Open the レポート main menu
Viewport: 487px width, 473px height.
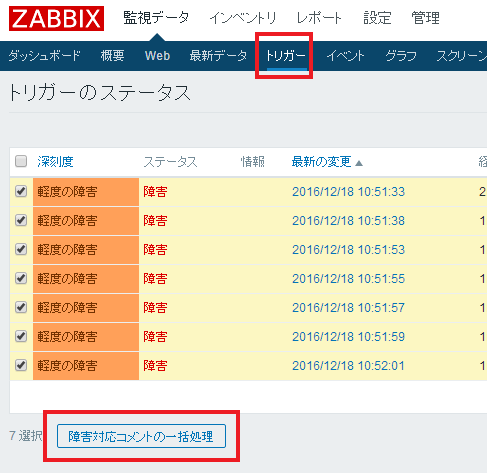[x=319, y=18]
